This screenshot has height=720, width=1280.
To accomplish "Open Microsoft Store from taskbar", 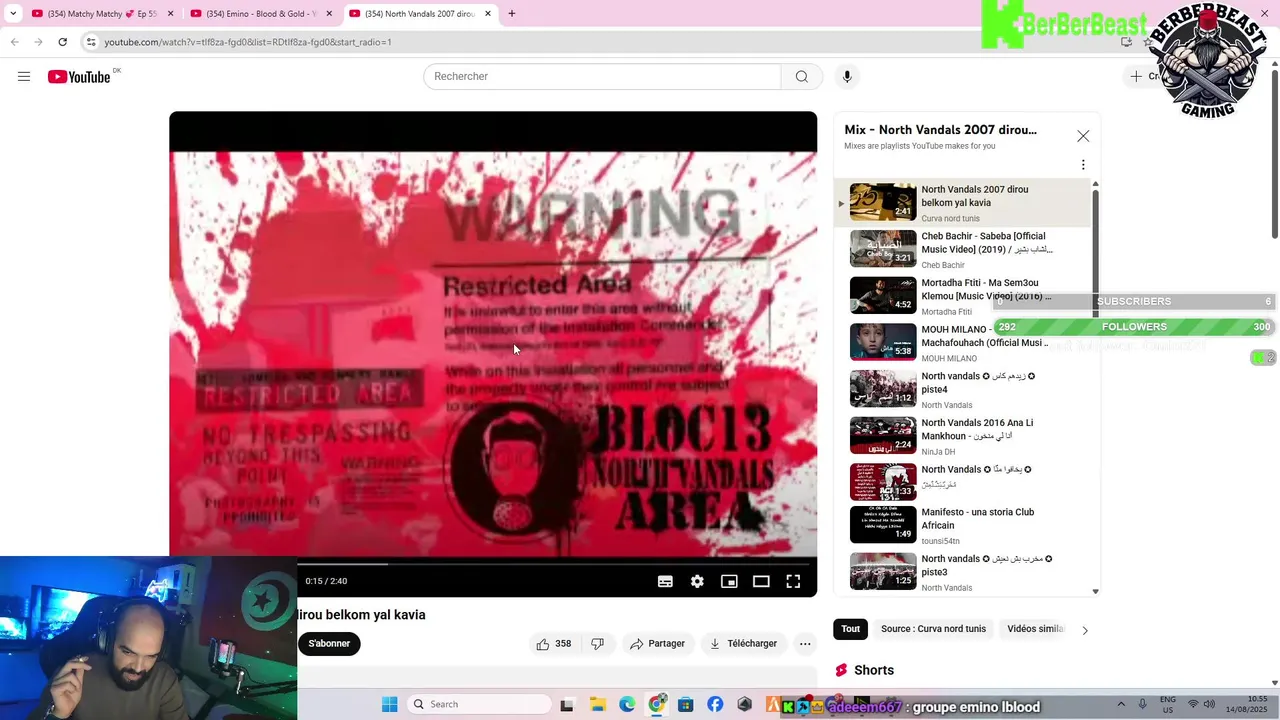I will pos(686,704).
